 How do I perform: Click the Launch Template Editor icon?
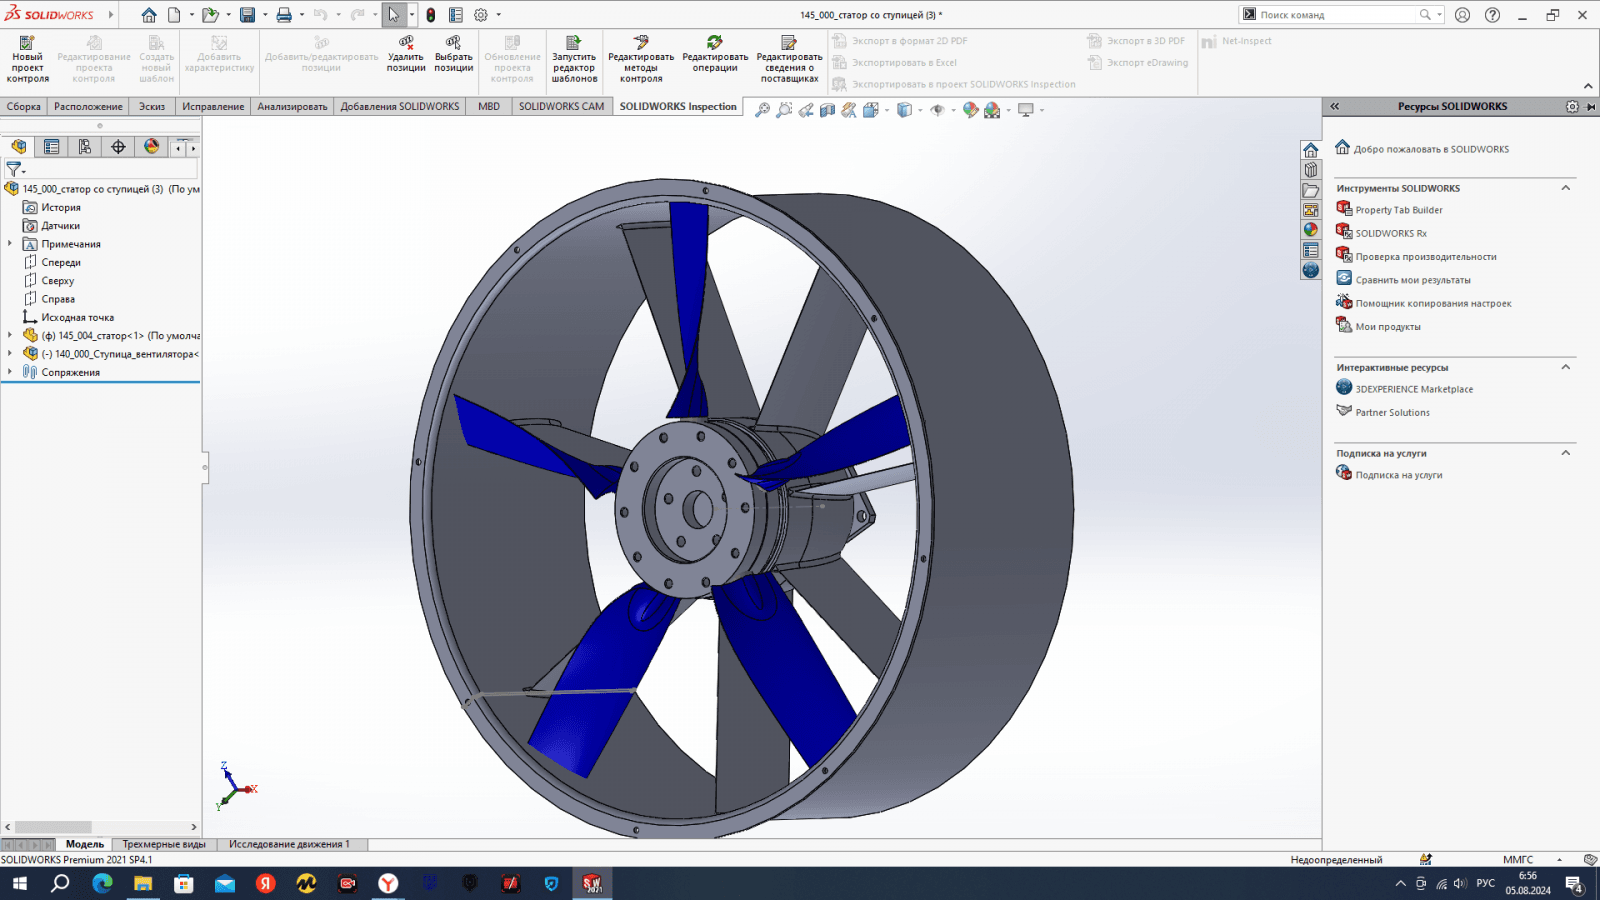[x=574, y=43]
